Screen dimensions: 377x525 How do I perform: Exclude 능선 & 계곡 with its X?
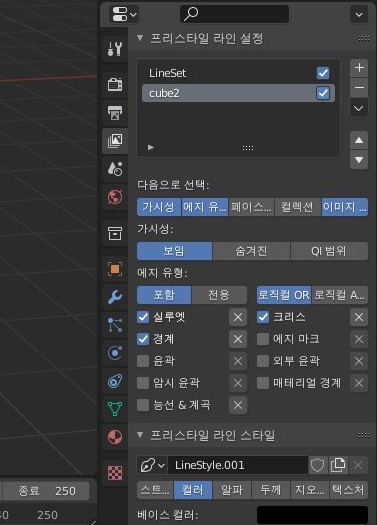tap(238, 405)
